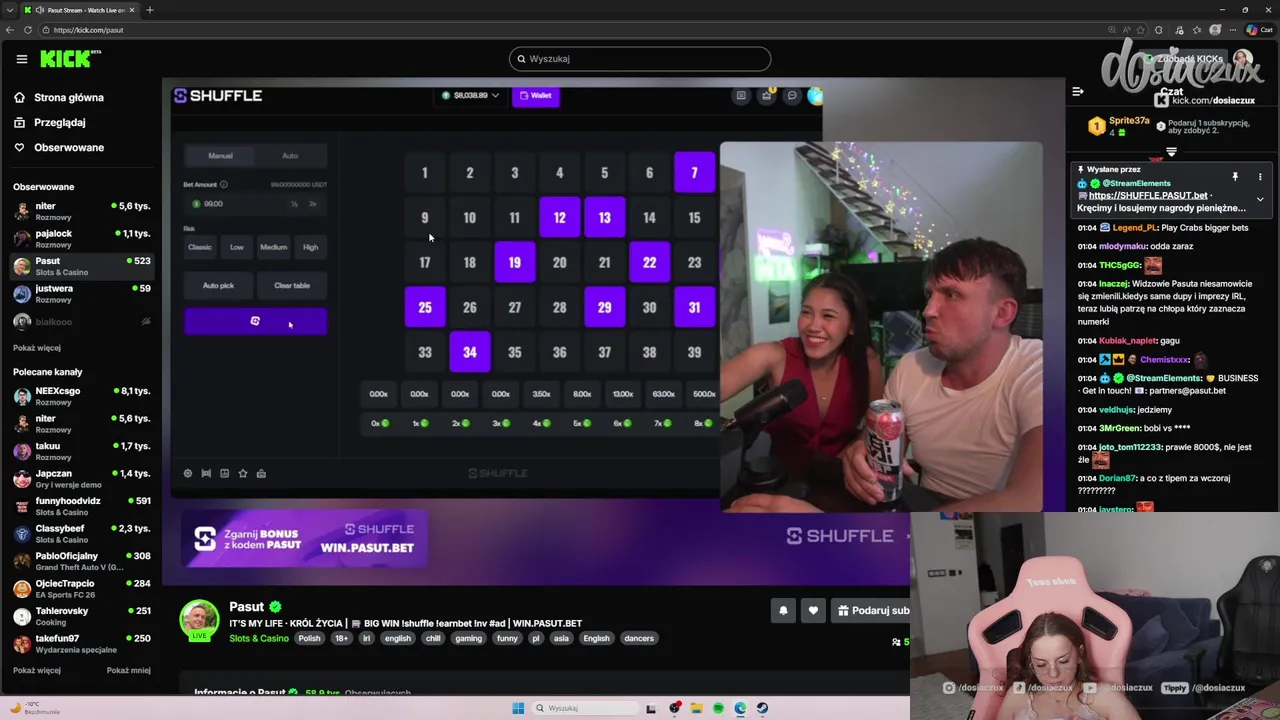This screenshot has width=1280, height=720.
Task: Open NEEXcsgo recommended channel
Action: point(80,396)
